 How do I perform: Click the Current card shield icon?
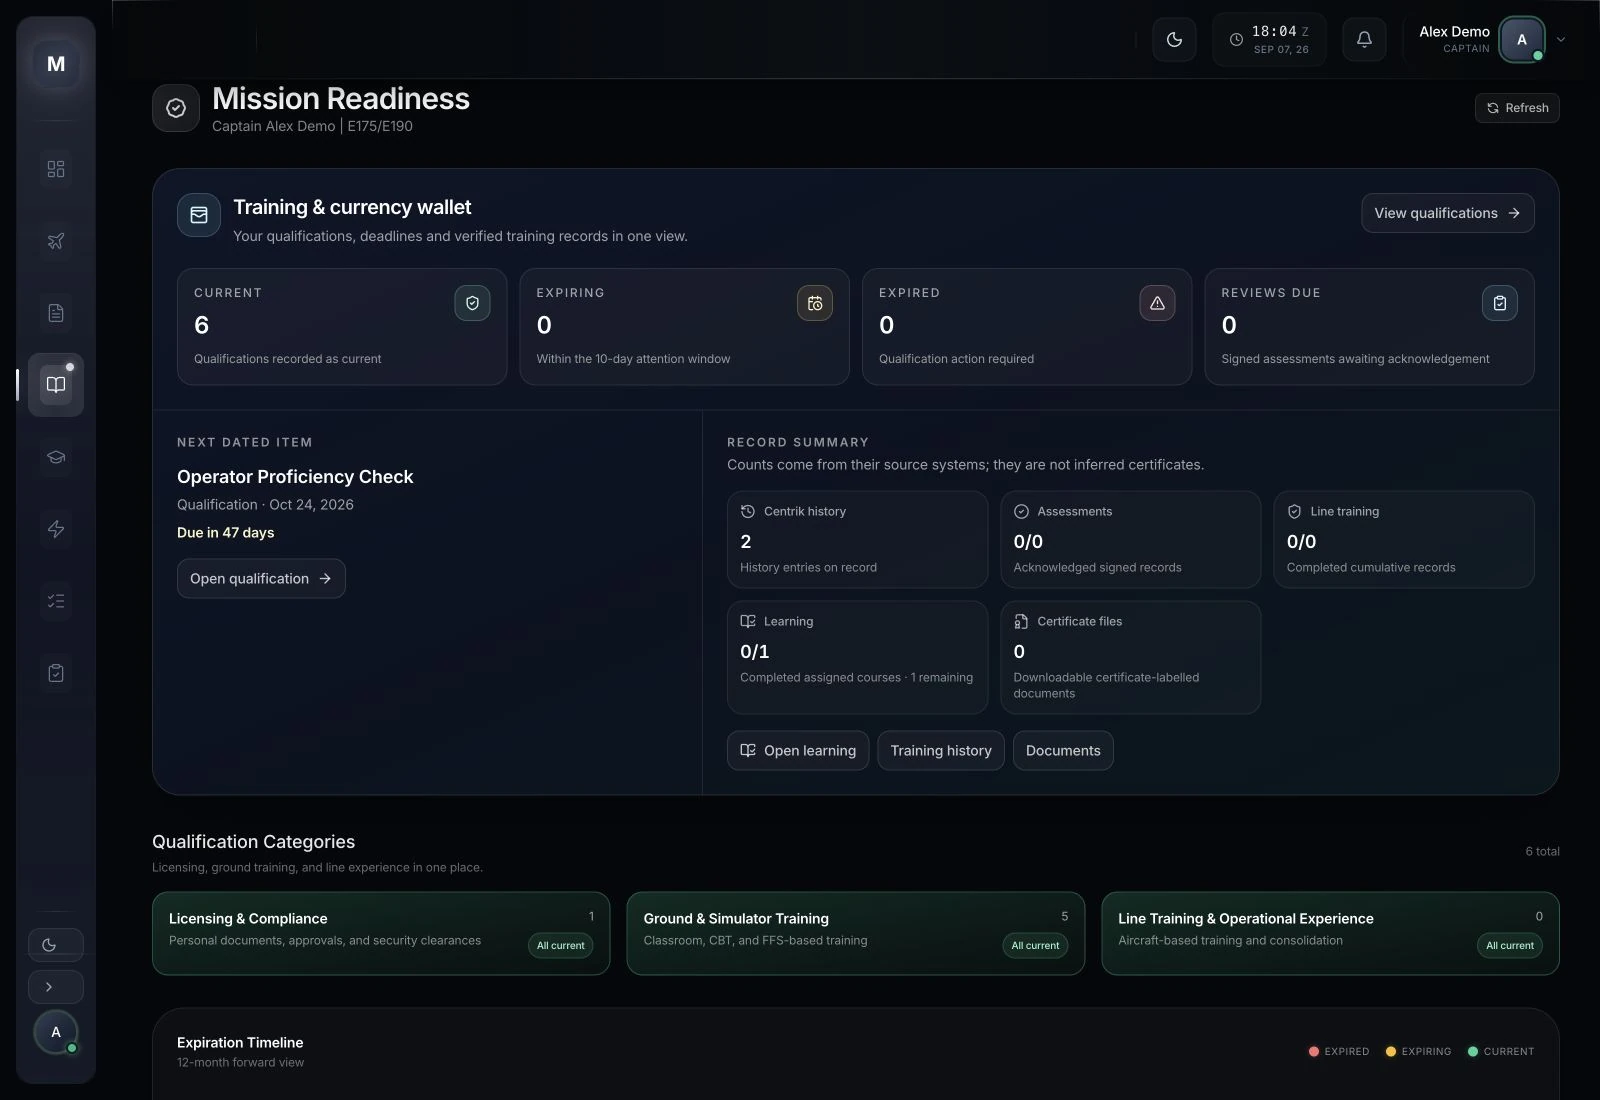[472, 303]
